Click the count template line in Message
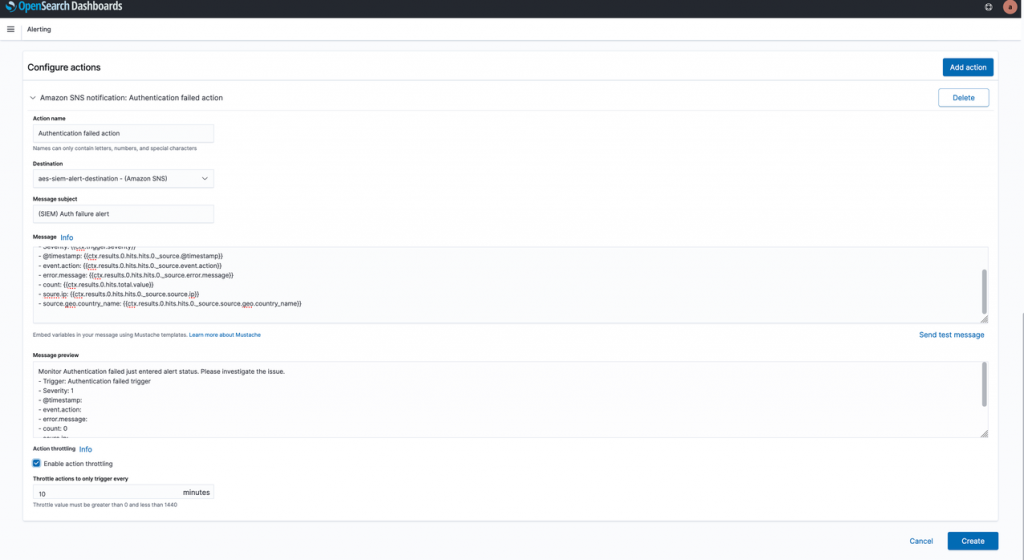This screenshot has height=560, width=1024. click(x=96, y=285)
